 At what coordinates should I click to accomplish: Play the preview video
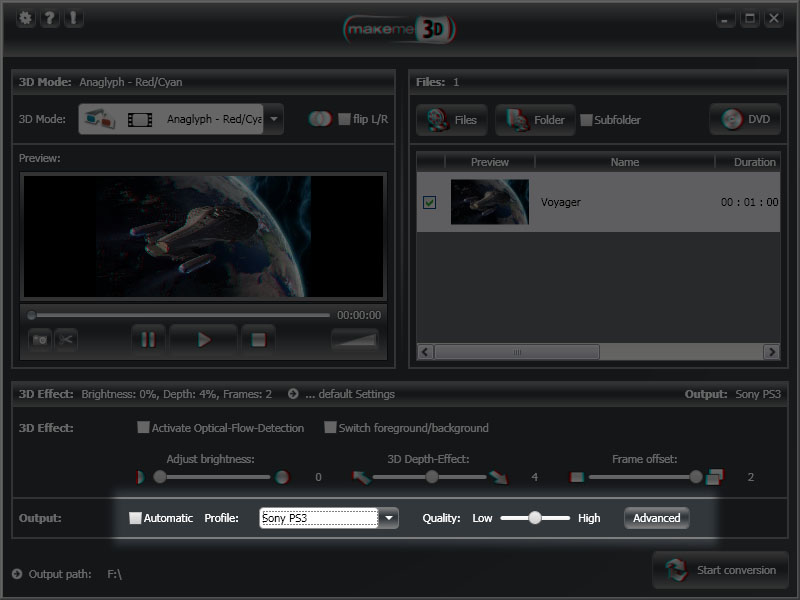204,339
